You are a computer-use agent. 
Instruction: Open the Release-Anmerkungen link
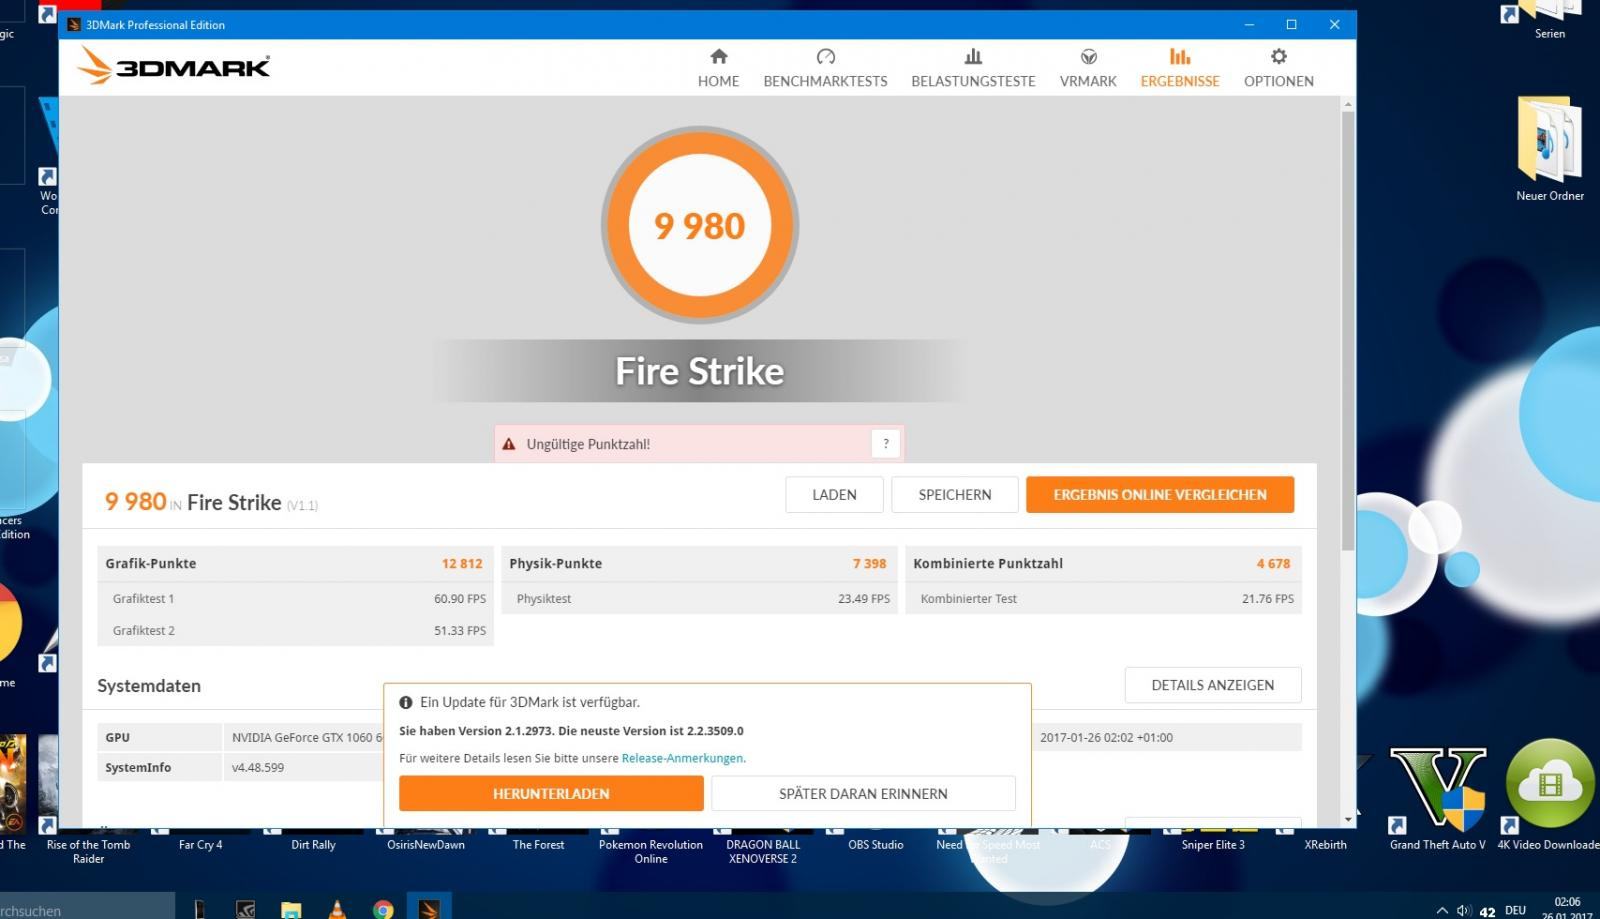683,758
